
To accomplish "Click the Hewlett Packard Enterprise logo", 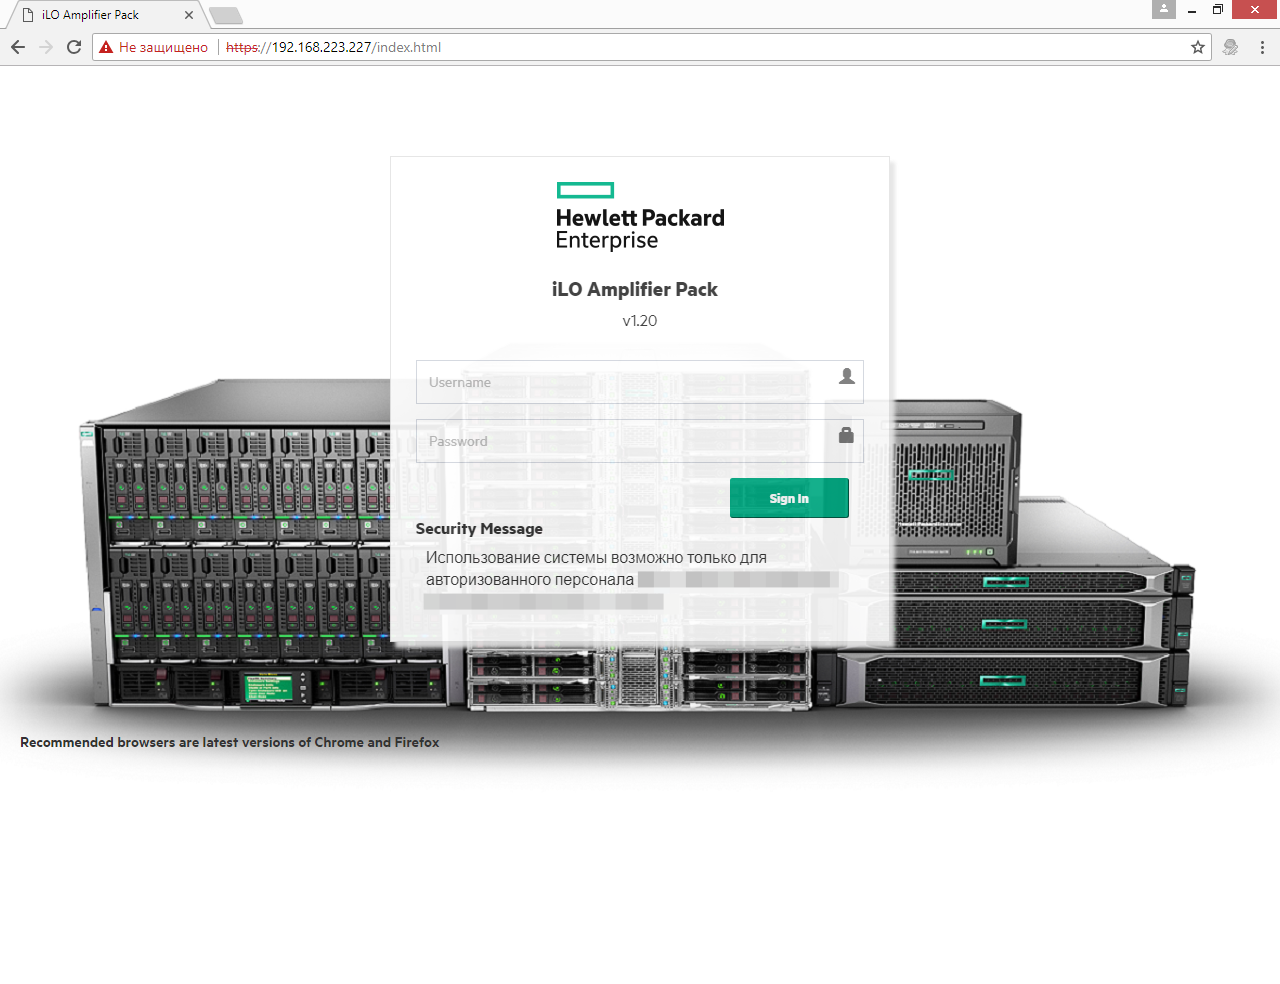I will (x=639, y=216).
